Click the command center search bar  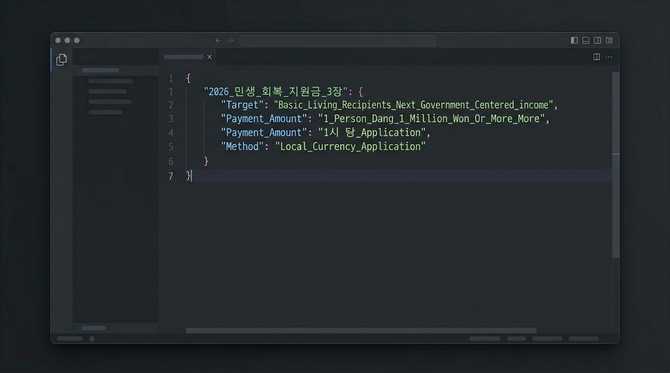tap(338, 41)
